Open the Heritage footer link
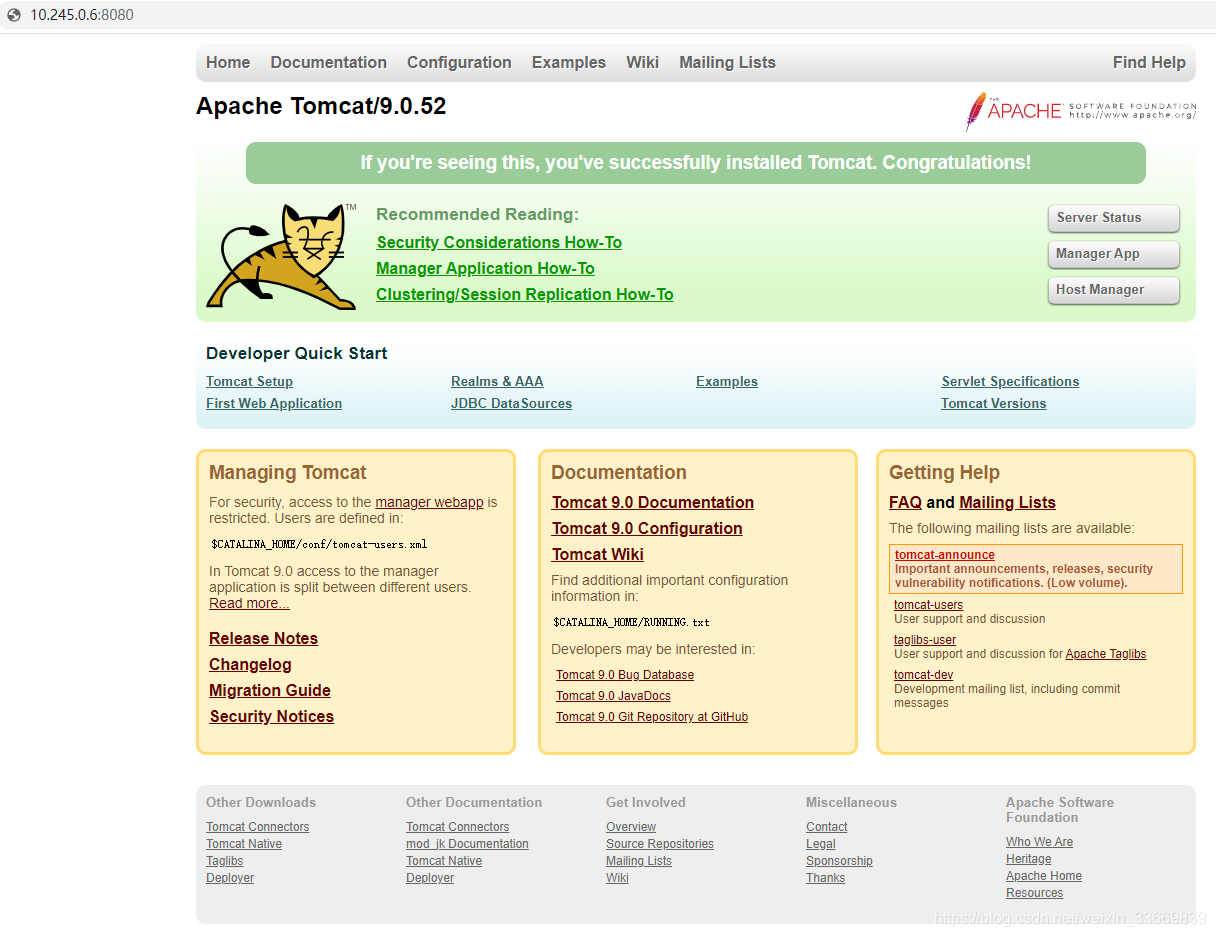This screenshot has width=1216, height=937. click(1028, 859)
